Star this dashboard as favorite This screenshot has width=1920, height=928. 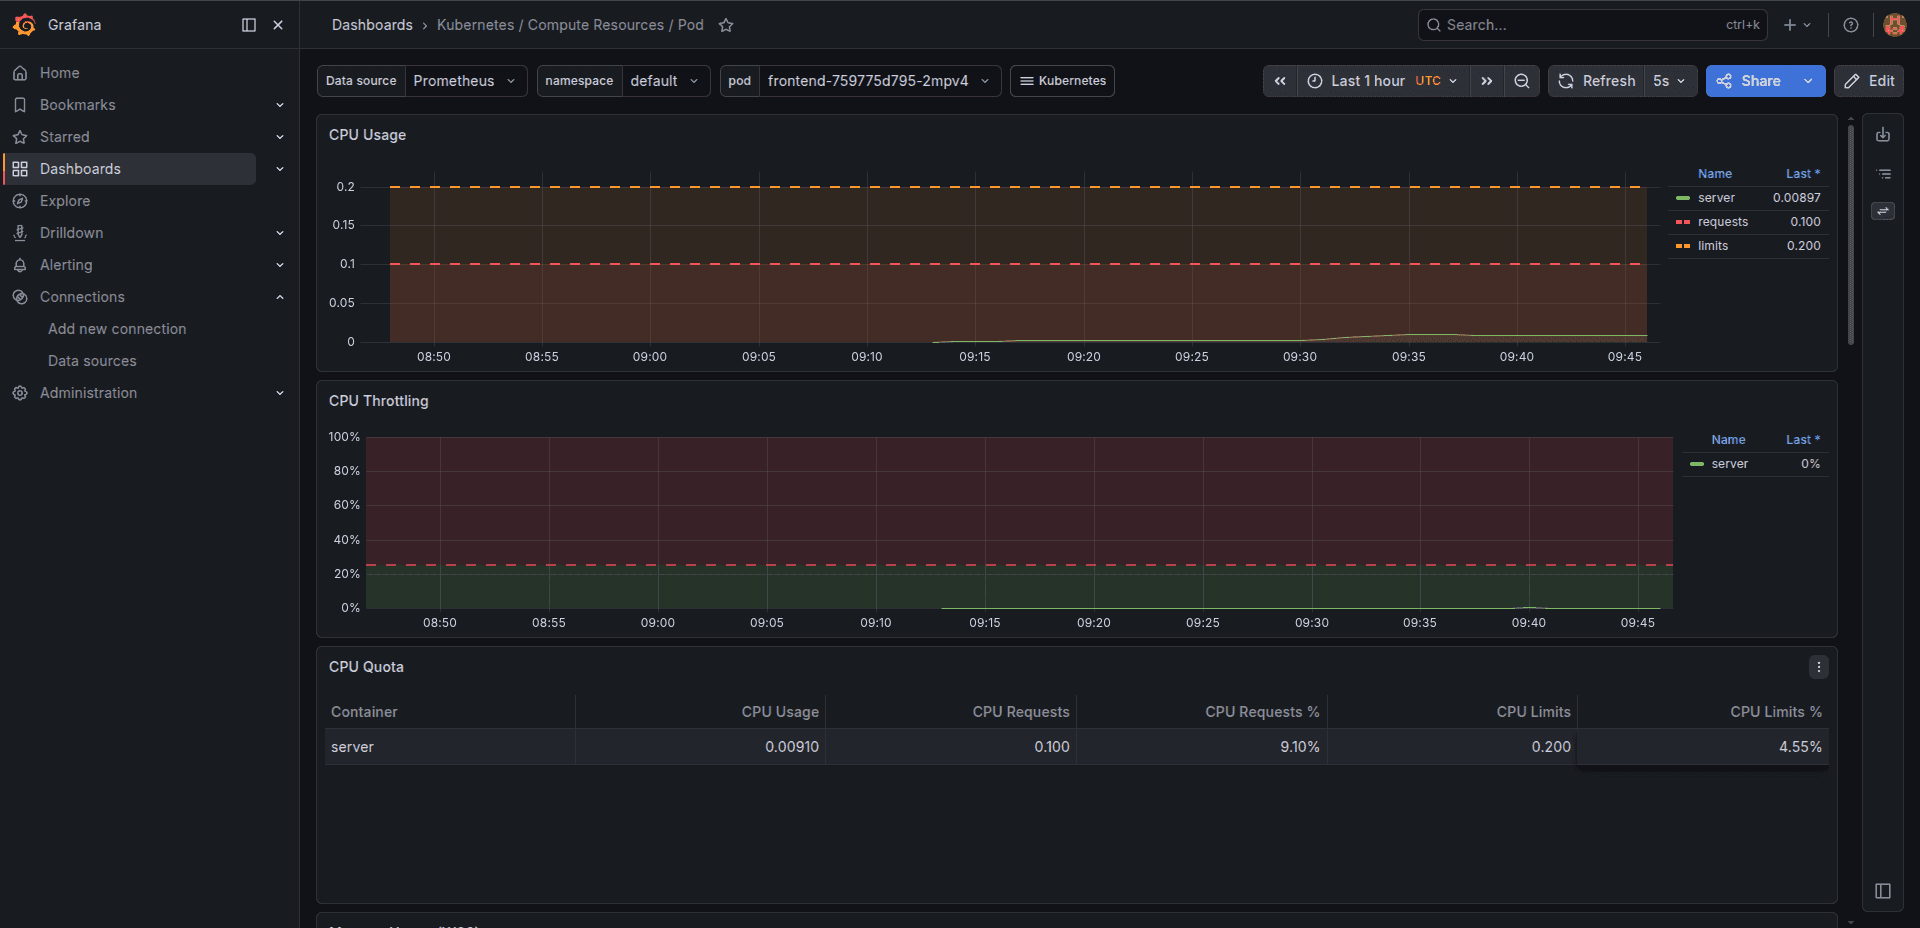click(x=726, y=25)
